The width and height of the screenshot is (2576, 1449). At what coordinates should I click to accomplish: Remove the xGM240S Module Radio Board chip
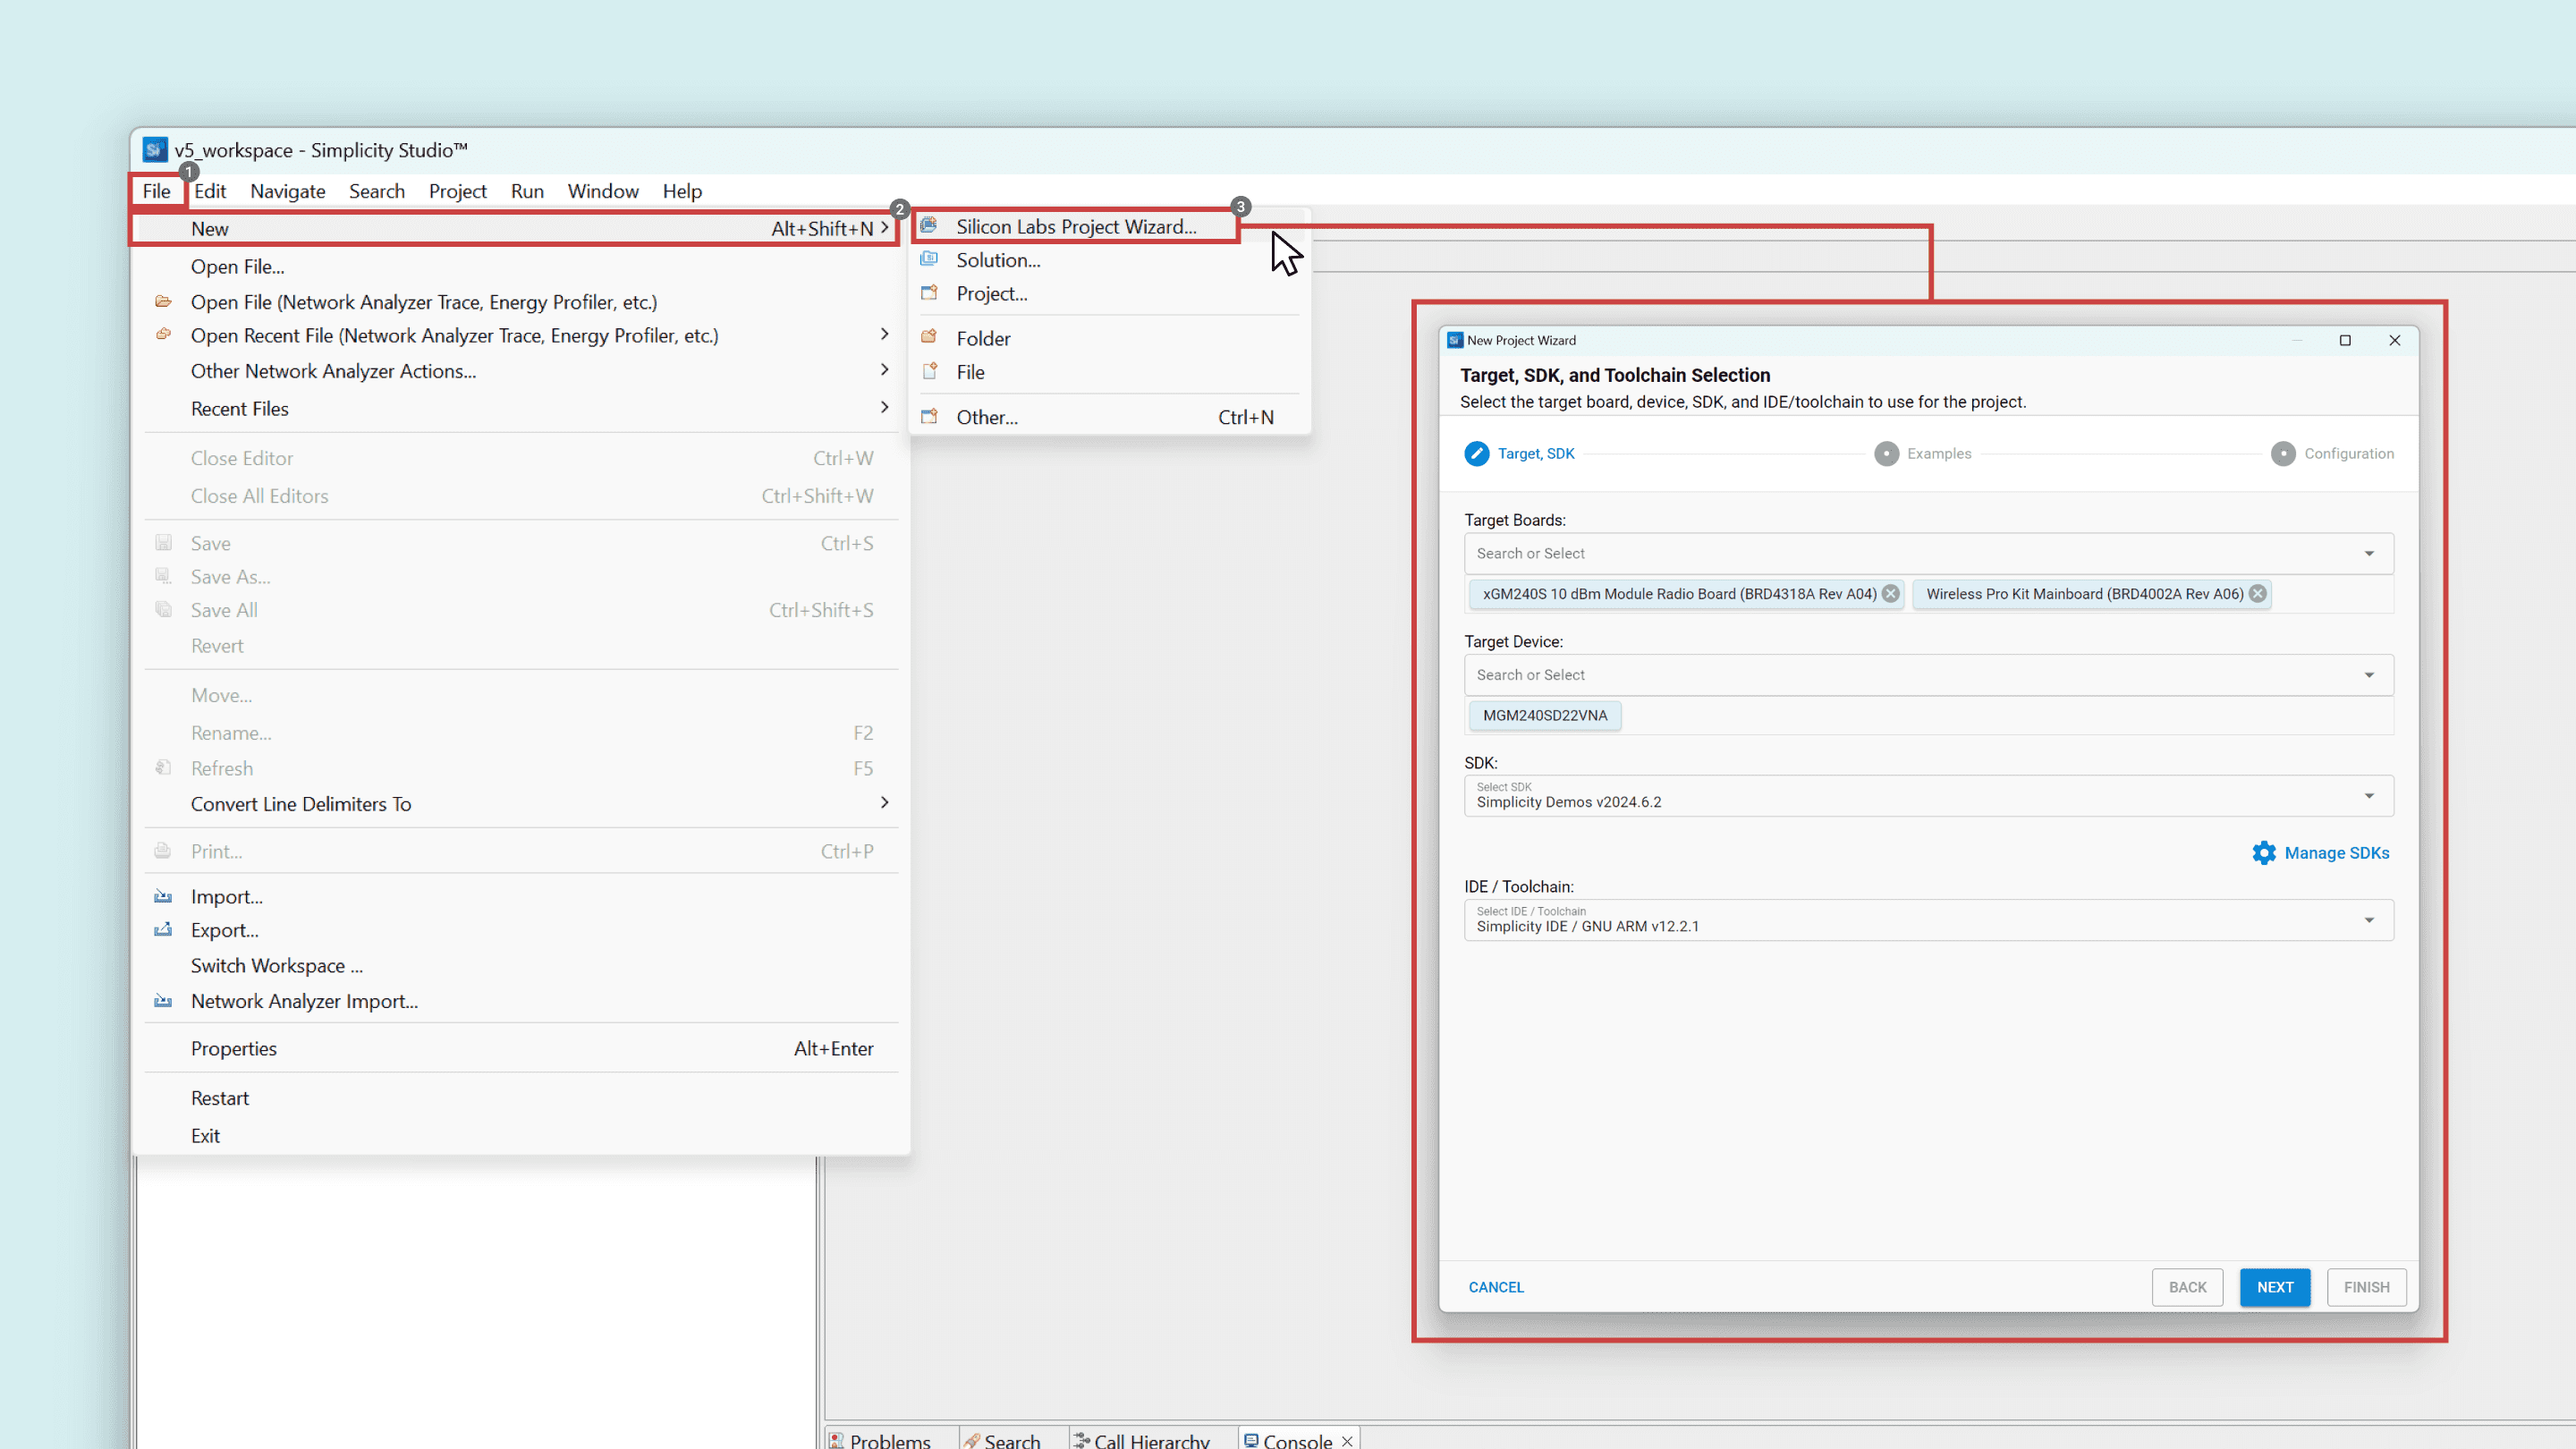tap(1890, 594)
